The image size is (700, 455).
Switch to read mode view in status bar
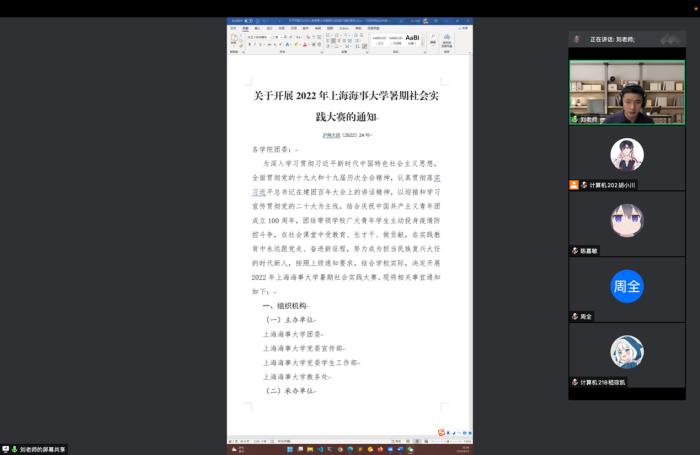point(408,441)
